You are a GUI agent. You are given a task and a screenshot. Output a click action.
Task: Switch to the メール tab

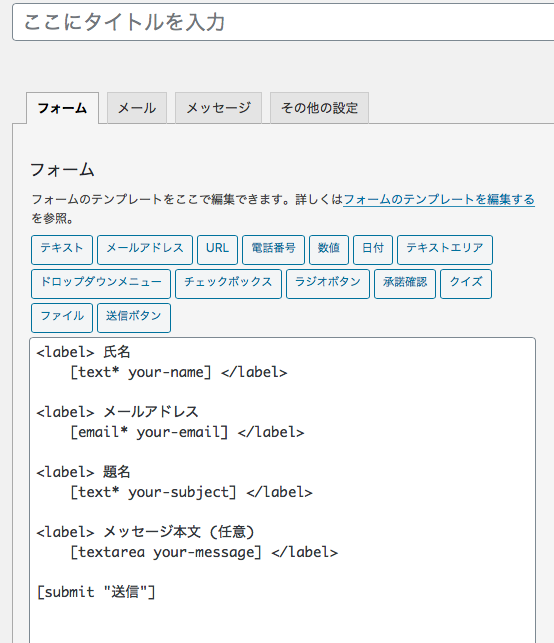coord(137,108)
